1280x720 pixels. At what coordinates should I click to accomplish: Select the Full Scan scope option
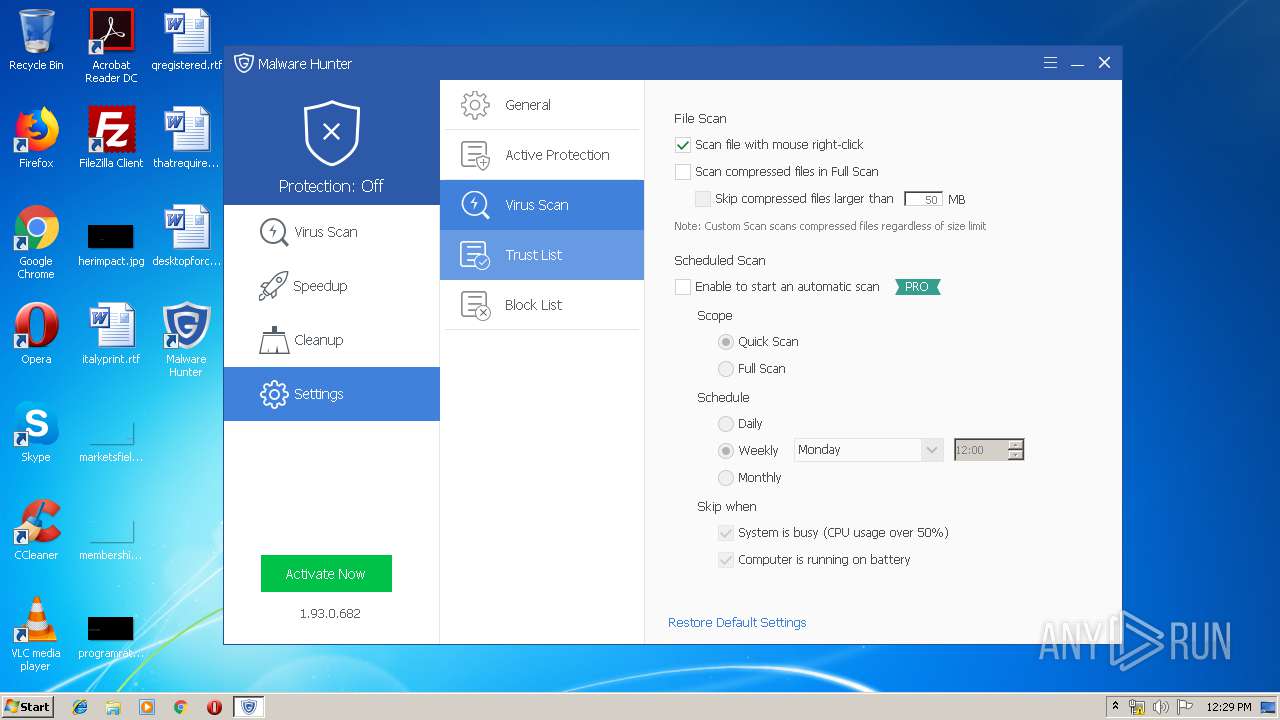click(726, 369)
